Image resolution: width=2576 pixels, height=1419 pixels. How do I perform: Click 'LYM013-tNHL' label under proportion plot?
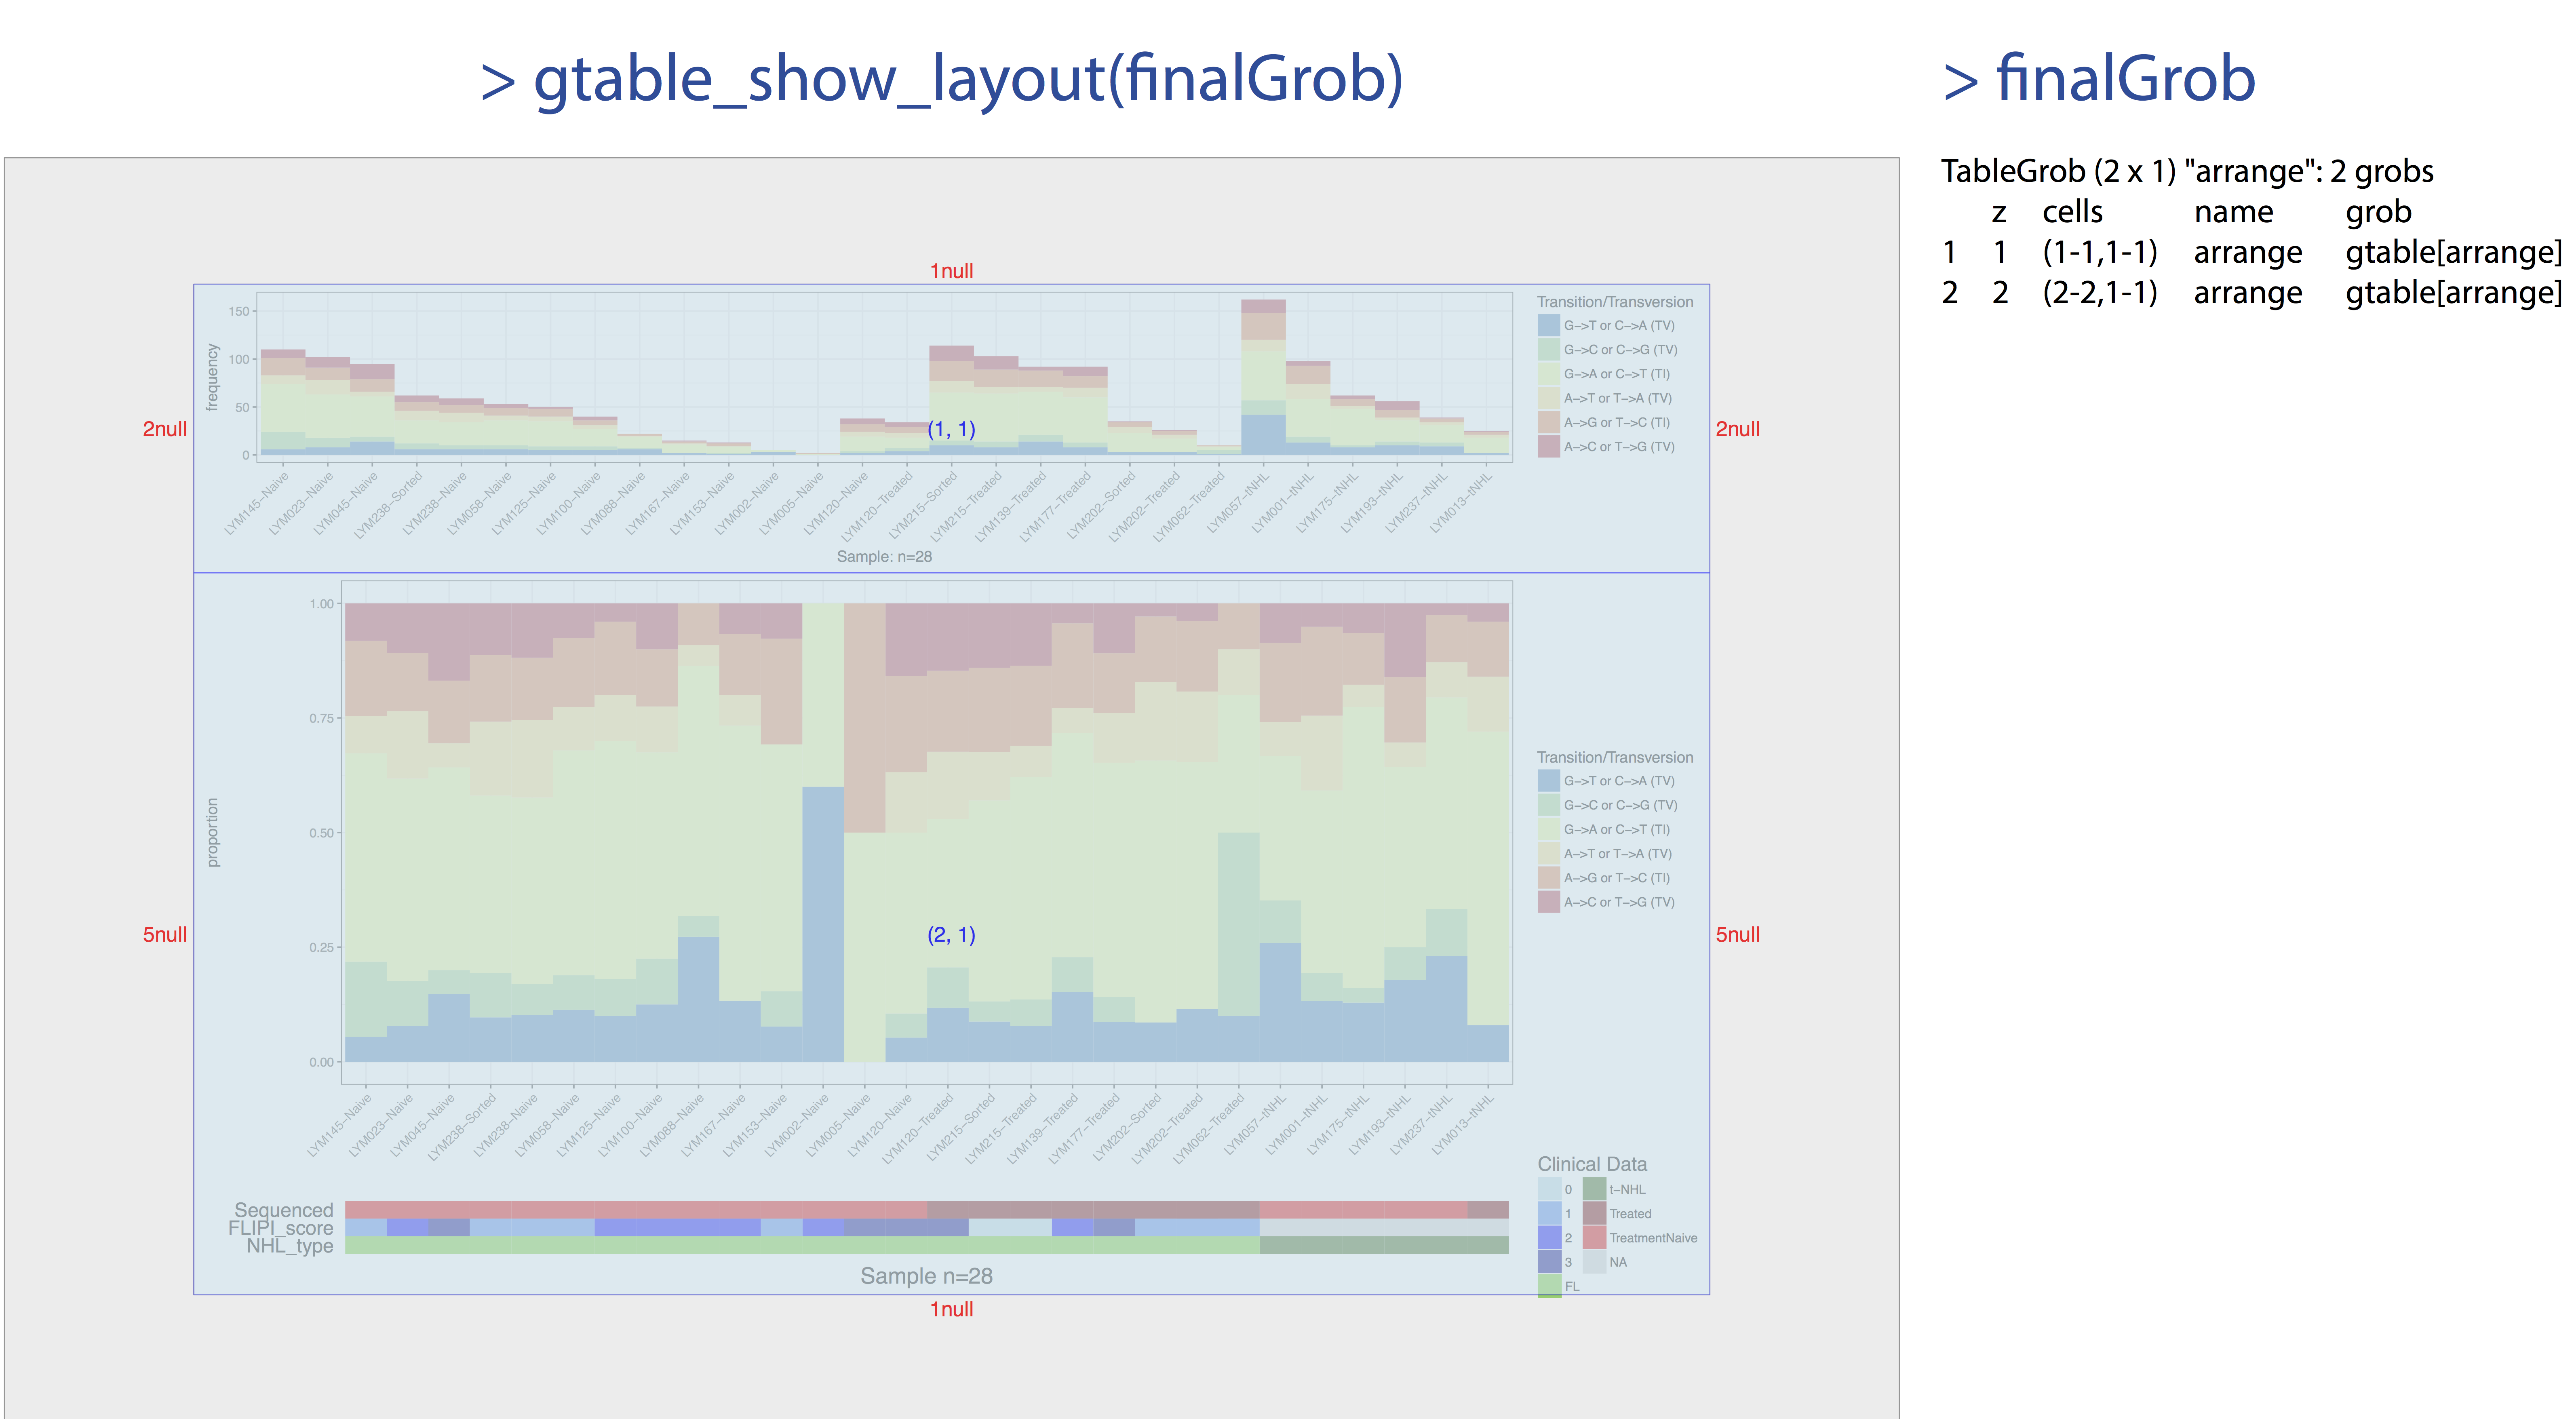1463,1125
